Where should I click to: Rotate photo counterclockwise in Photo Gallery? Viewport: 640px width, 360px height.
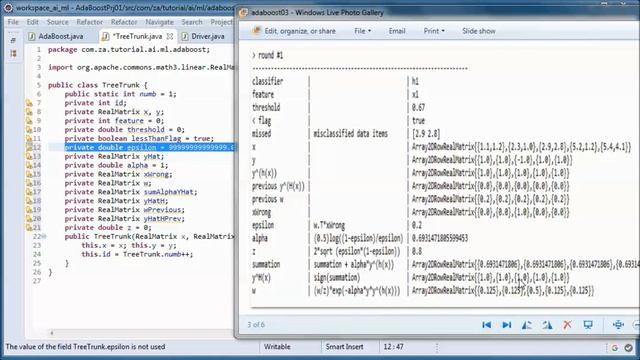point(527,325)
